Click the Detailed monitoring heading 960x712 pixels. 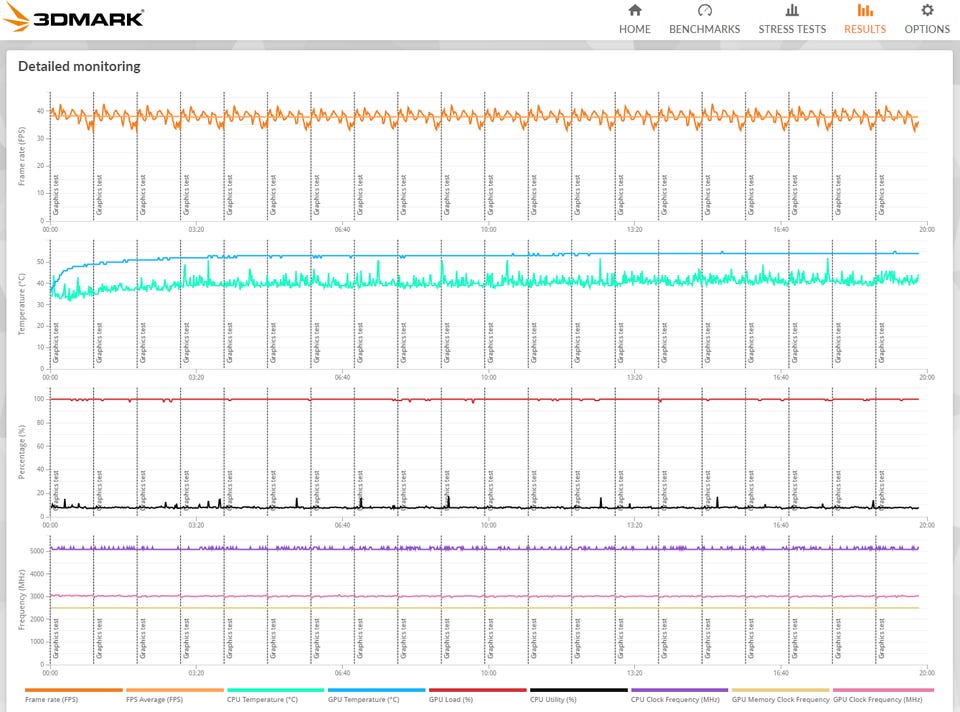pyautogui.click(x=79, y=67)
